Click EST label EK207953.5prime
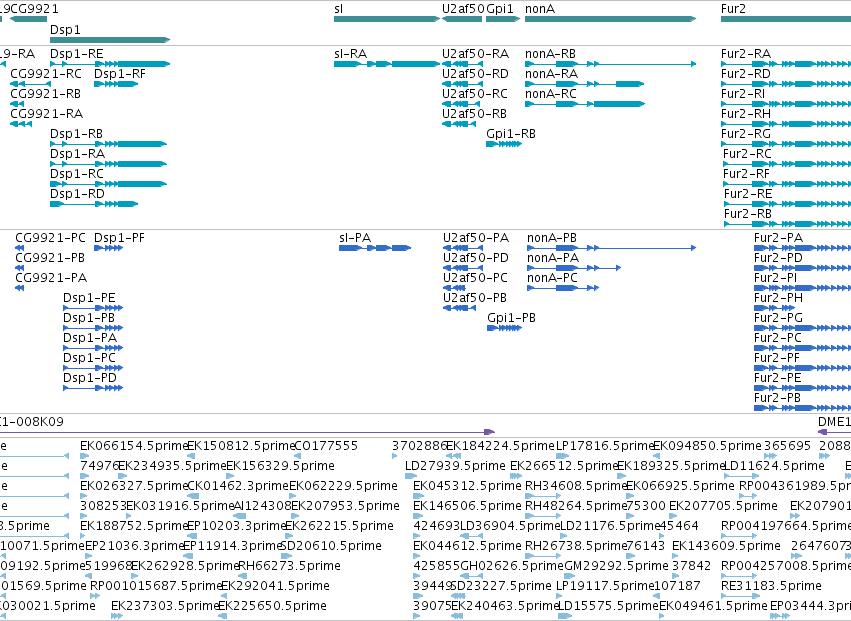 pyautogui.click(x=346, y=506)
